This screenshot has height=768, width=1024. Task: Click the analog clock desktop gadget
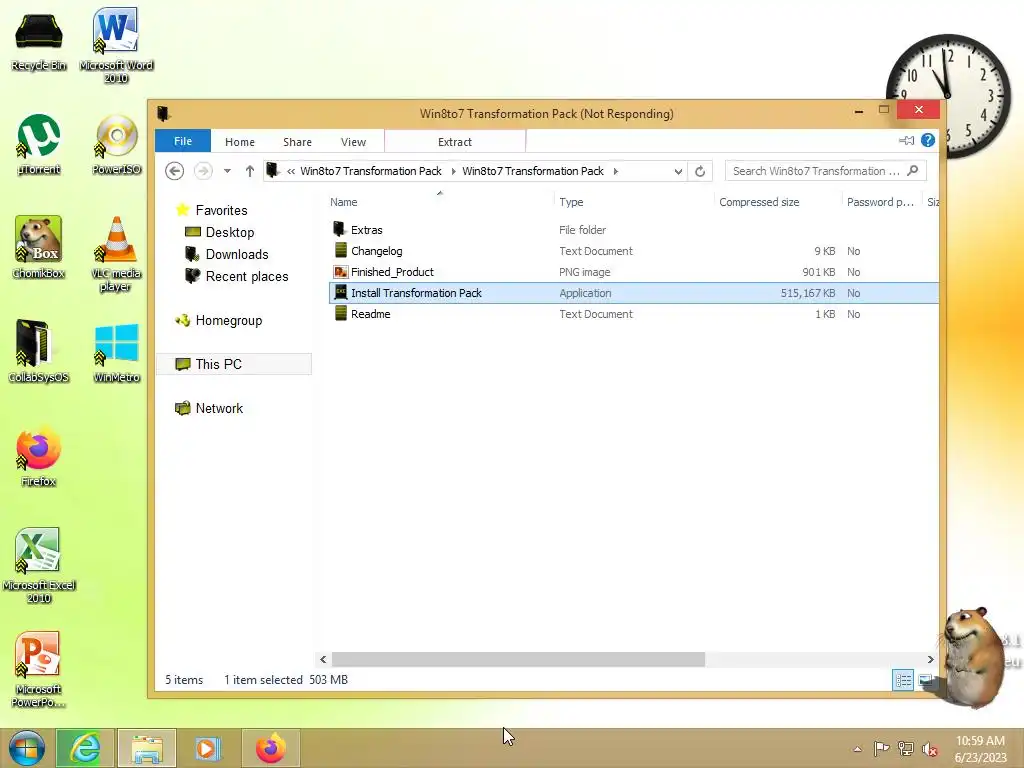(947, 96)
